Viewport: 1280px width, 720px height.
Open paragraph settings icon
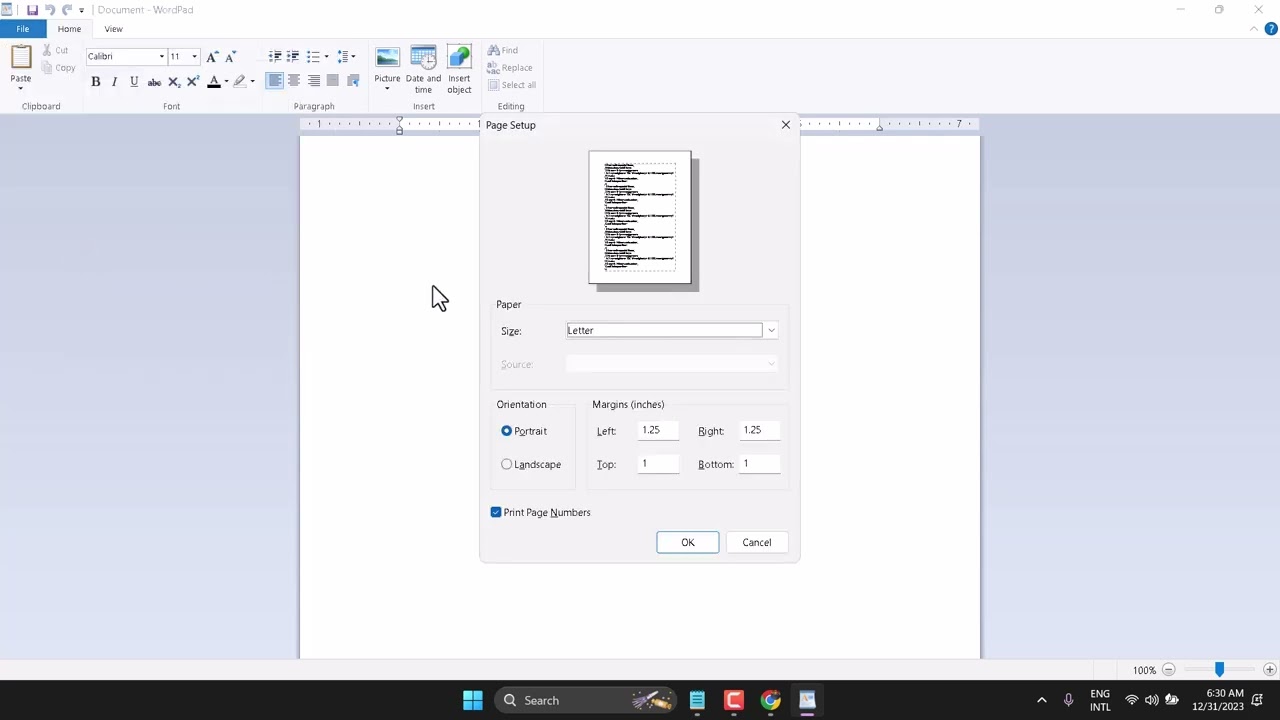pos(353,81)
